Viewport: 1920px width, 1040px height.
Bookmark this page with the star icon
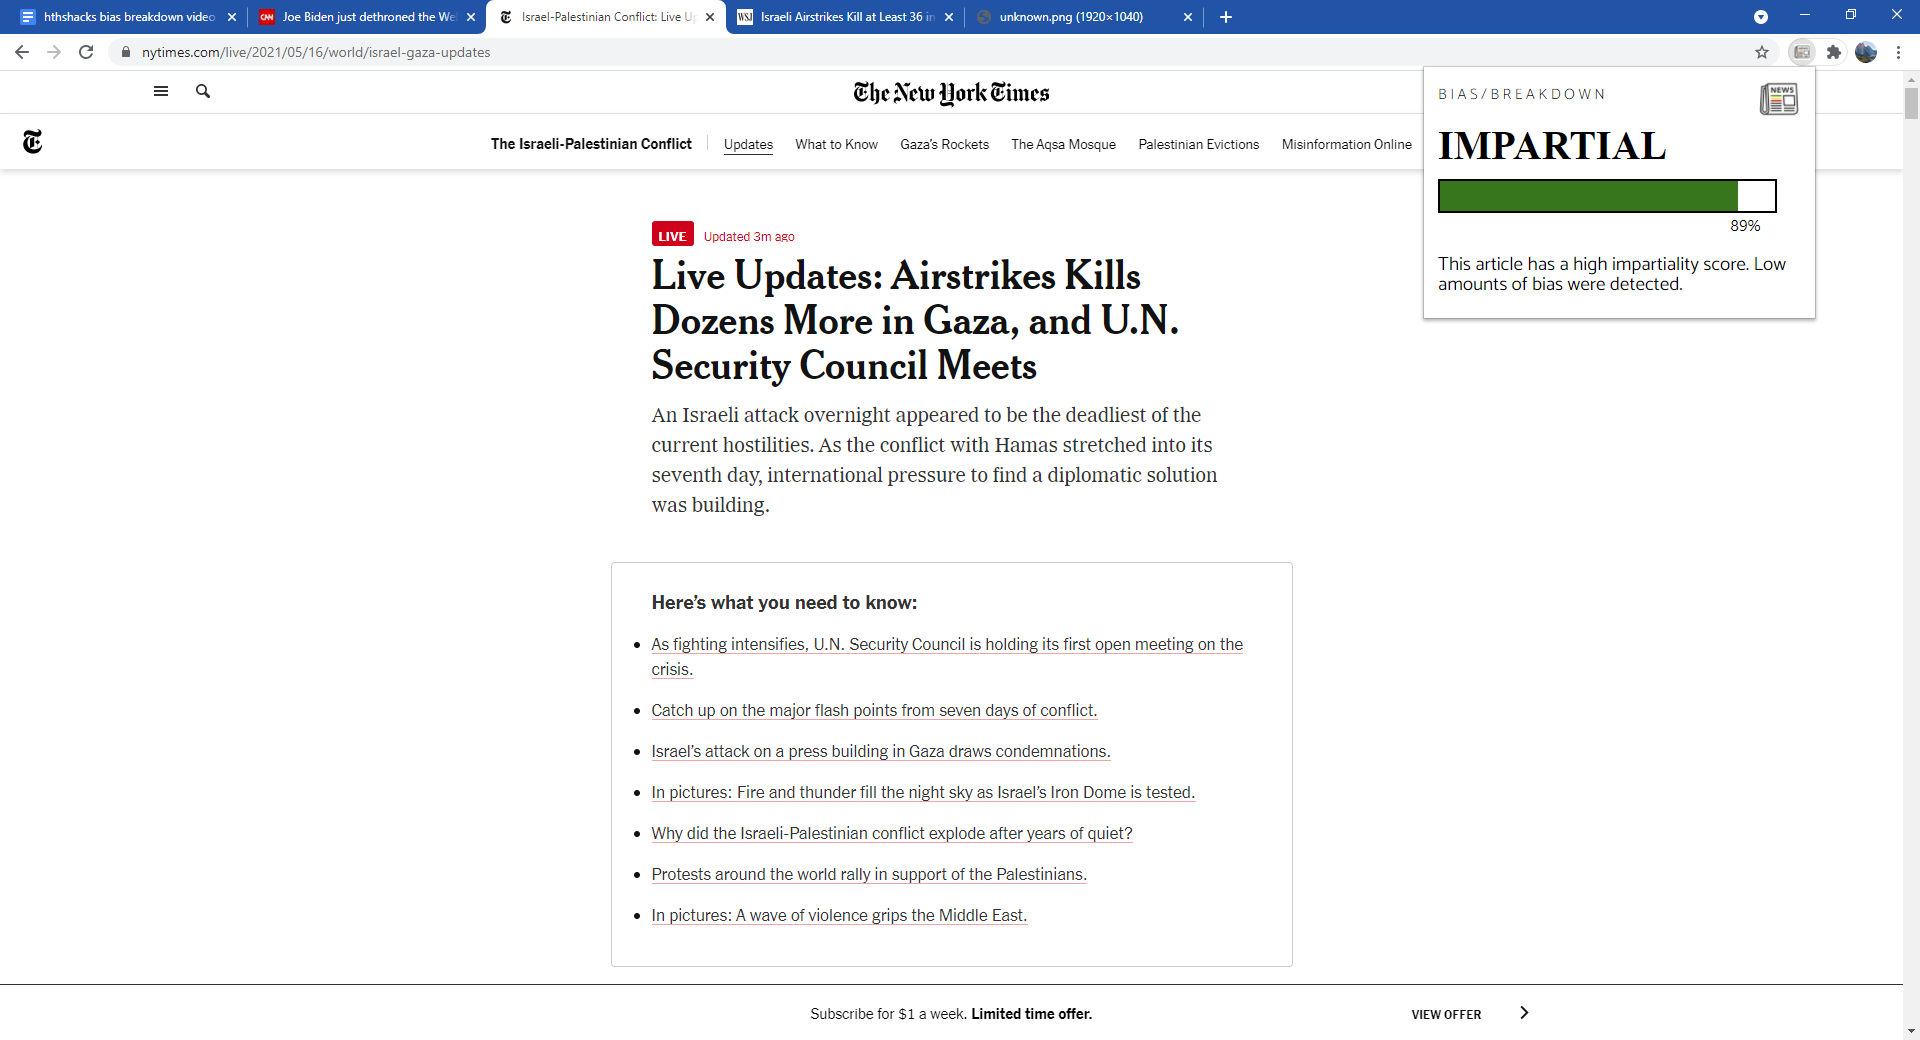pyautogui.click(x=1762, y=52)
